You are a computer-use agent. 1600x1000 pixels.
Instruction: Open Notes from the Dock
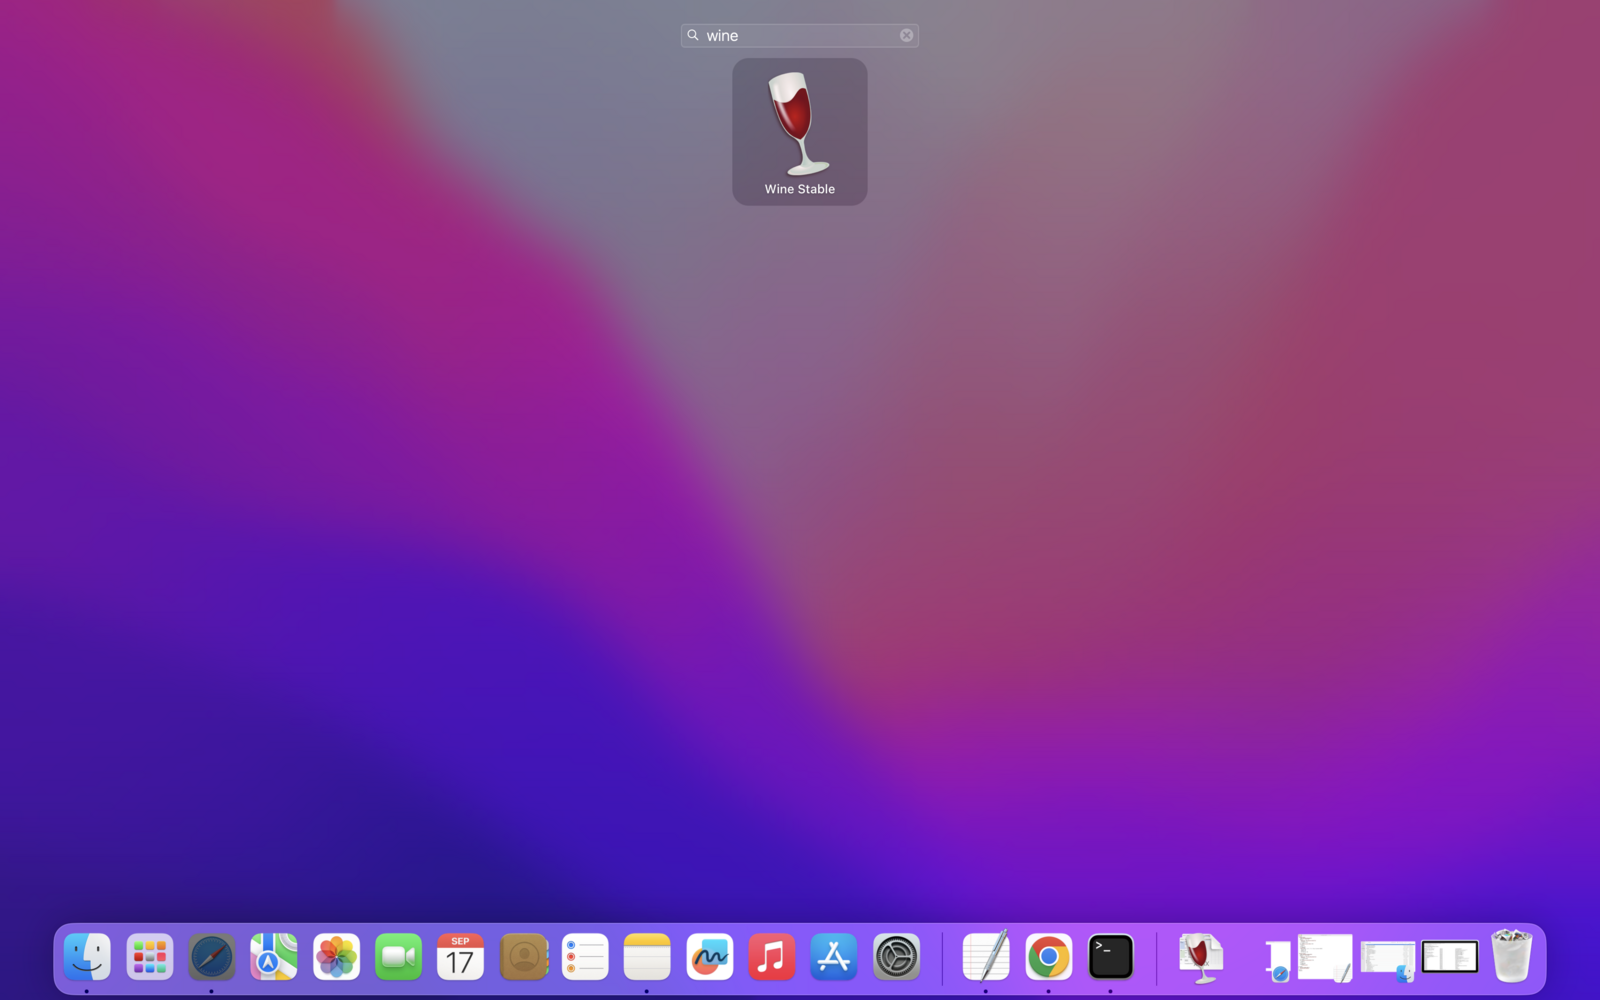pos(647,957)
